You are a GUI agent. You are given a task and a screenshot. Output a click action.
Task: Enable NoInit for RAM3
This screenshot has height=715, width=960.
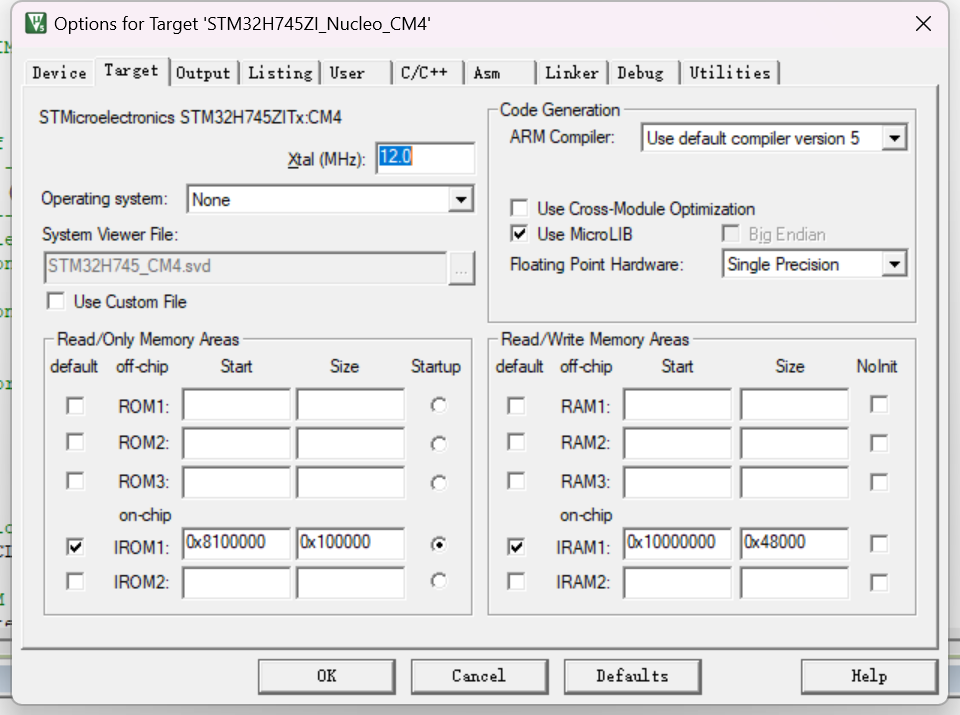pyautogui.click(x=879, y=482)
